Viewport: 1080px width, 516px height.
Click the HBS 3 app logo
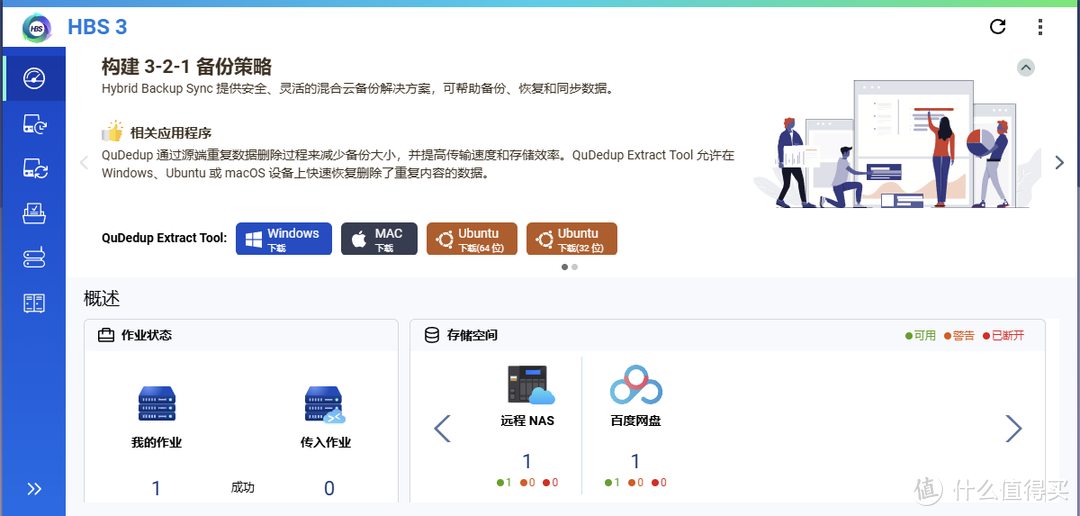pyautogui.click(x=37, y=28)
